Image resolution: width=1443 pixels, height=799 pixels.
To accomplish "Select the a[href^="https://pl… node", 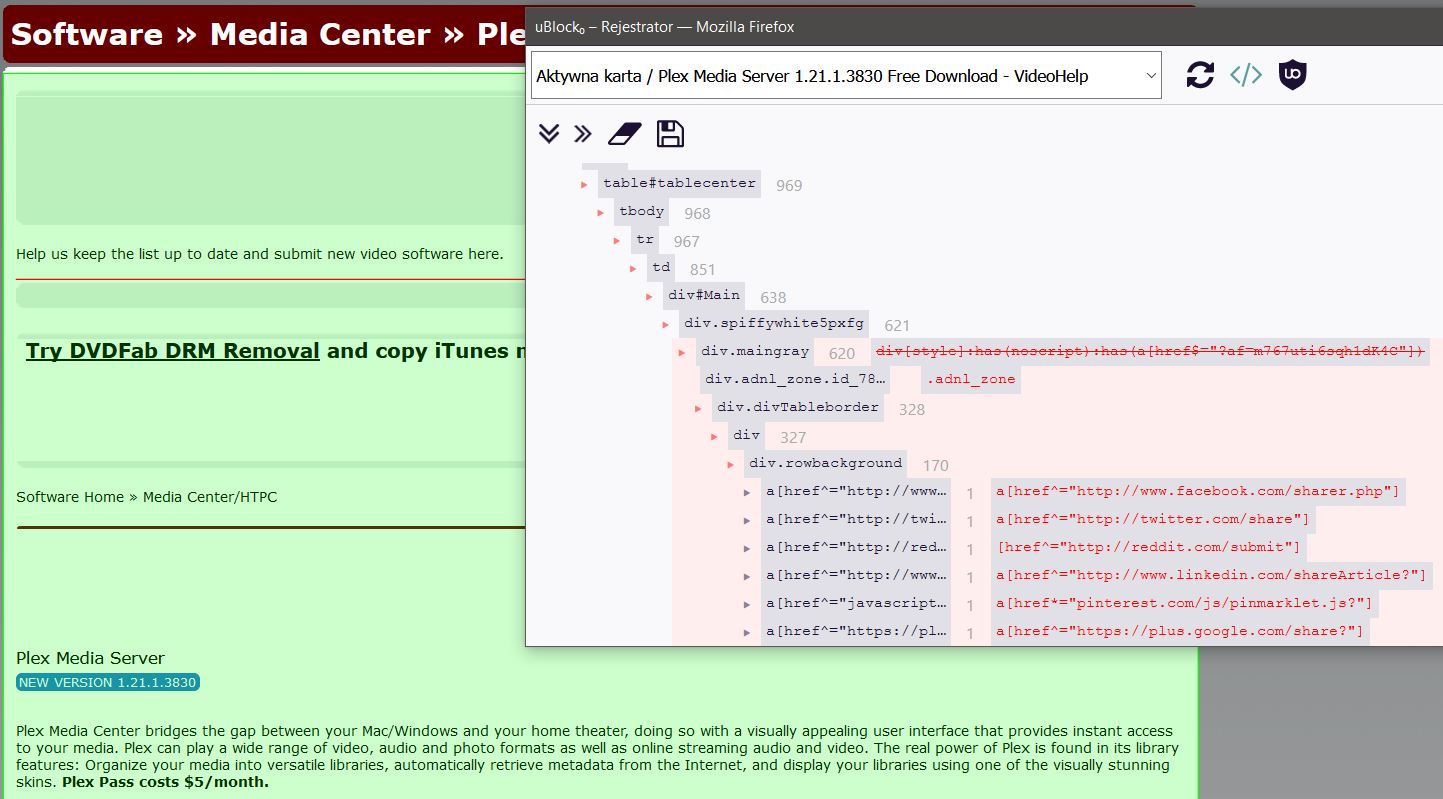I will 856,631.
